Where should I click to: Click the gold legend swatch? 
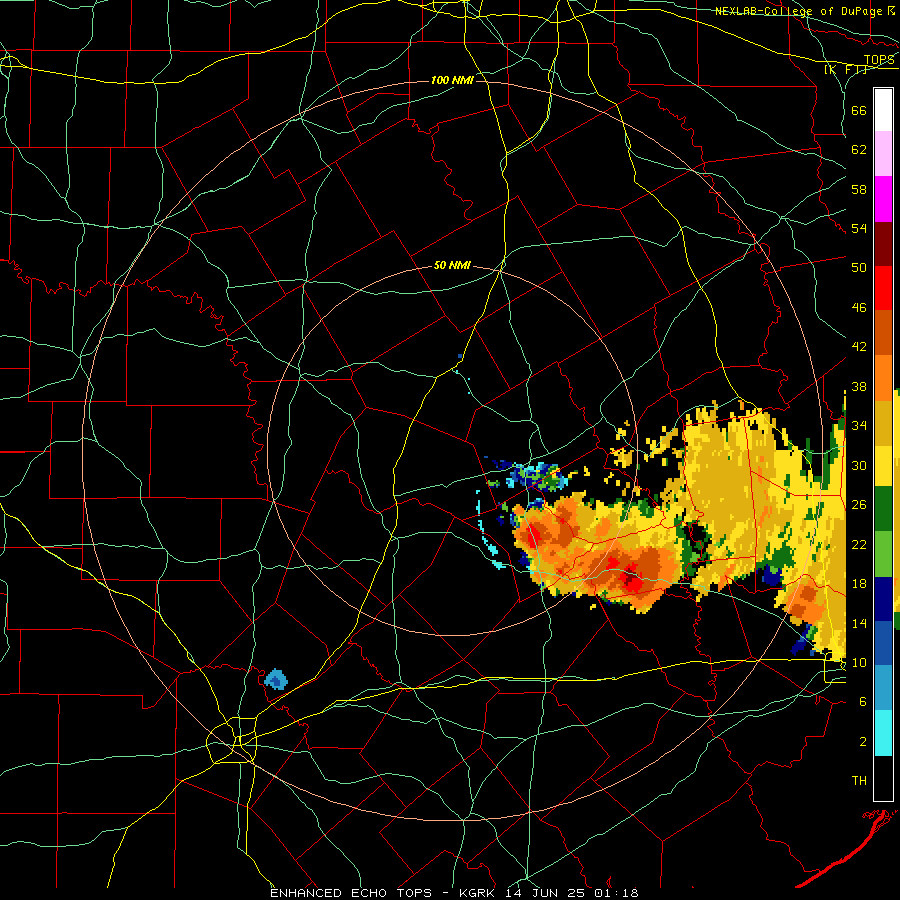point(883,423)
